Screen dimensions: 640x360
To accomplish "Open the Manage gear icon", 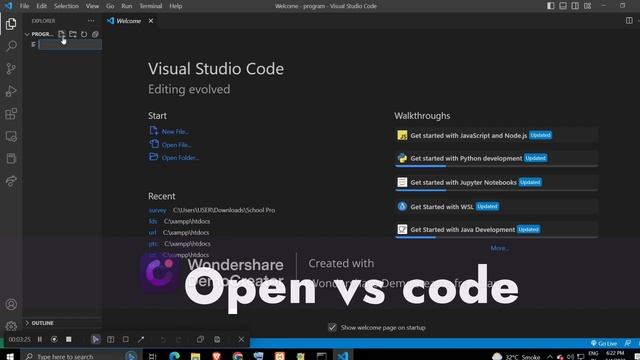I will [x=11, y=326].
